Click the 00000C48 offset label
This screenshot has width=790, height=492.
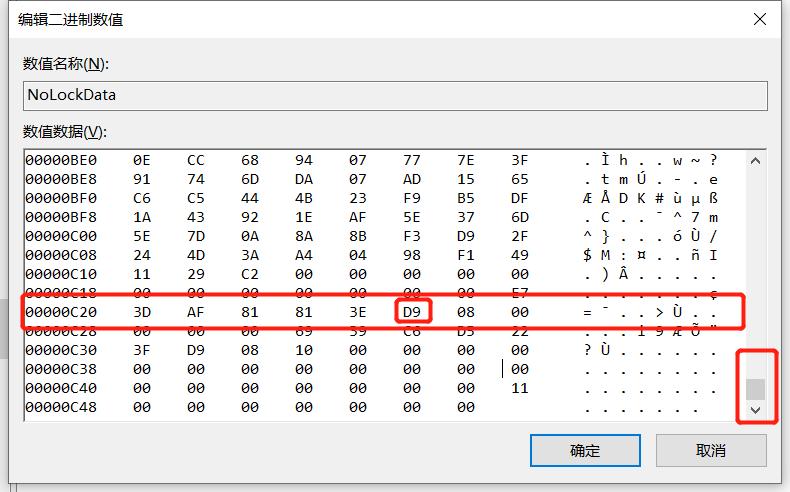point(61,407)
